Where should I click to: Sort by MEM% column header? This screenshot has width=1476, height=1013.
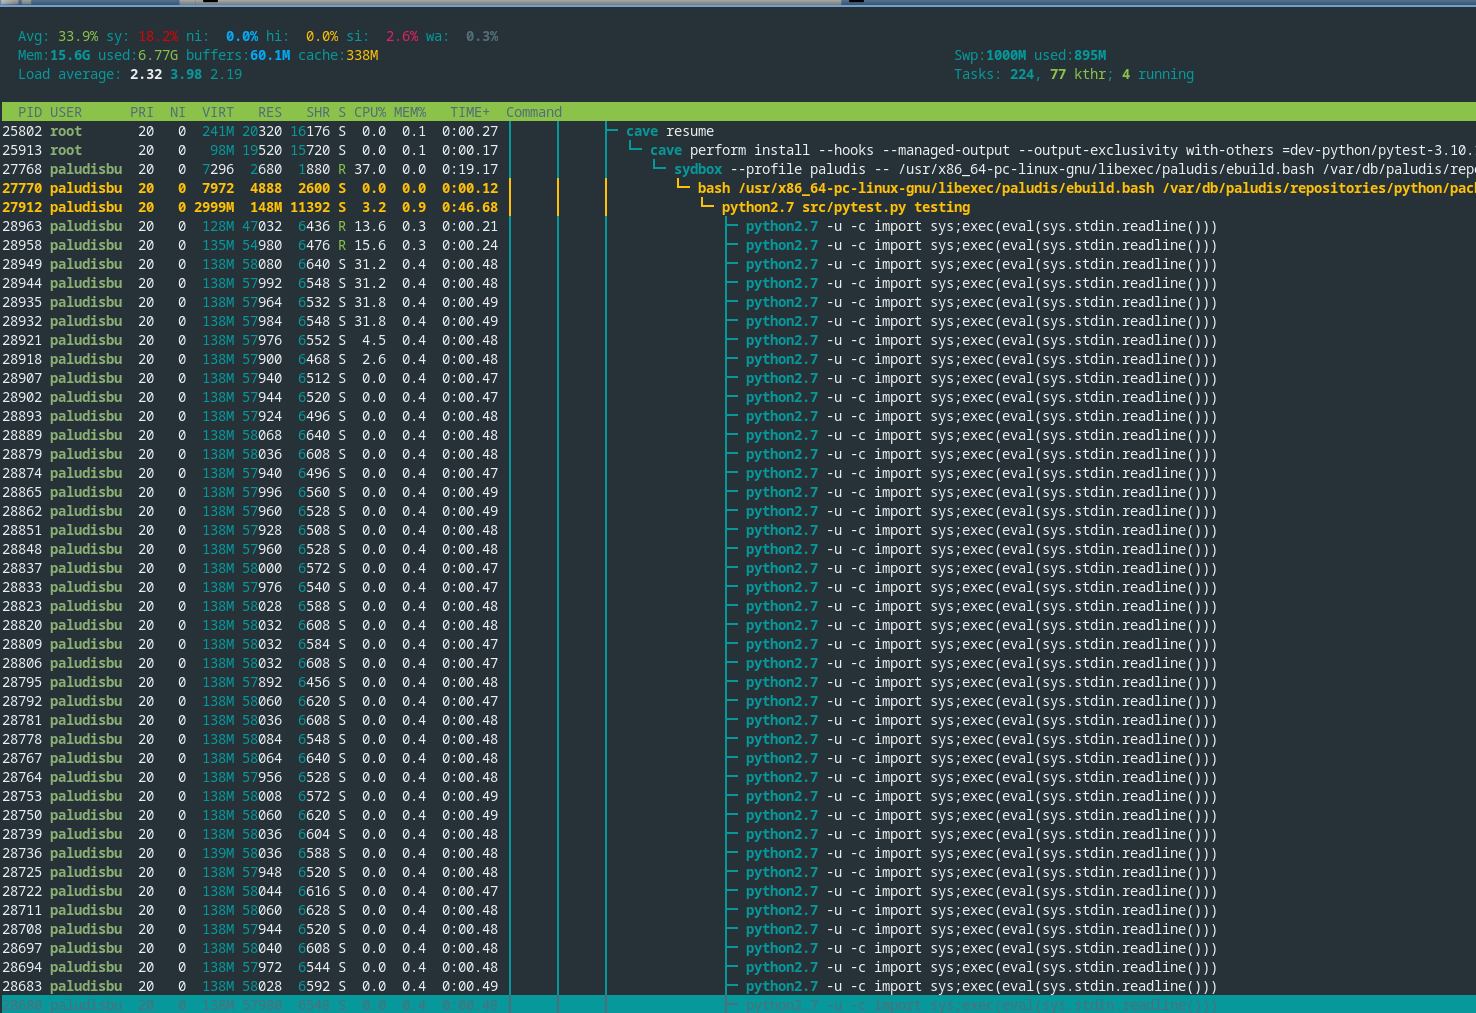coord(410,112)
